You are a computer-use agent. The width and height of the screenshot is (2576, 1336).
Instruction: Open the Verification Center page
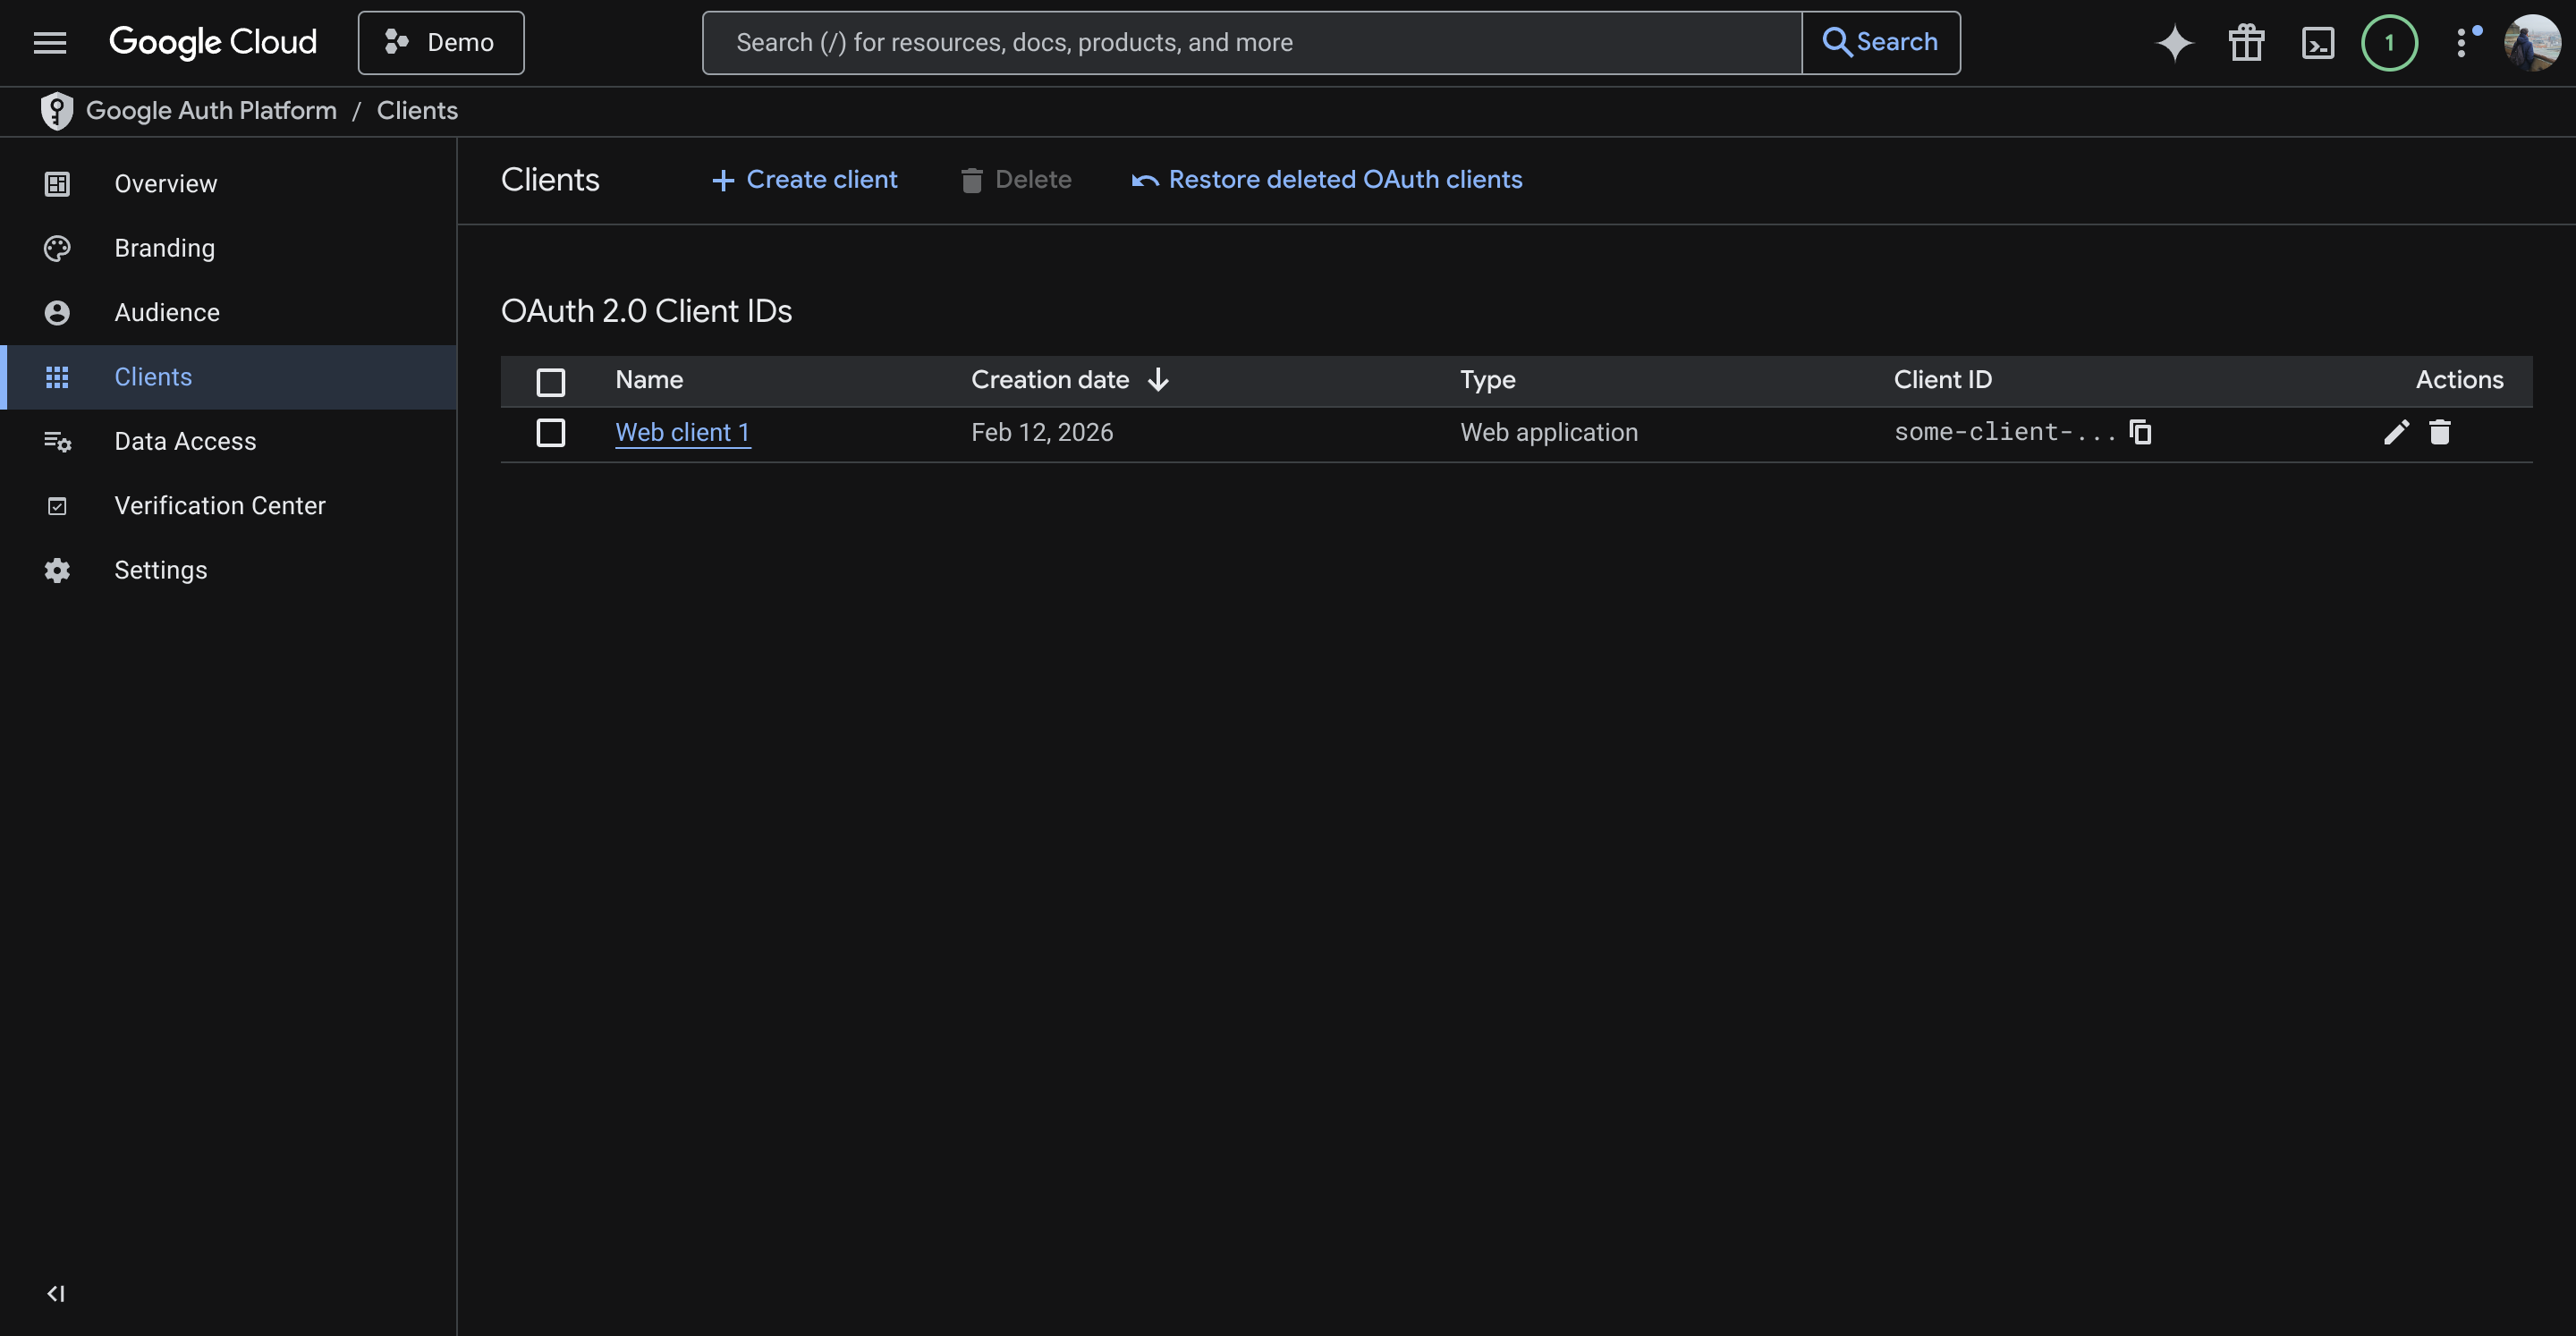(219, 505)
